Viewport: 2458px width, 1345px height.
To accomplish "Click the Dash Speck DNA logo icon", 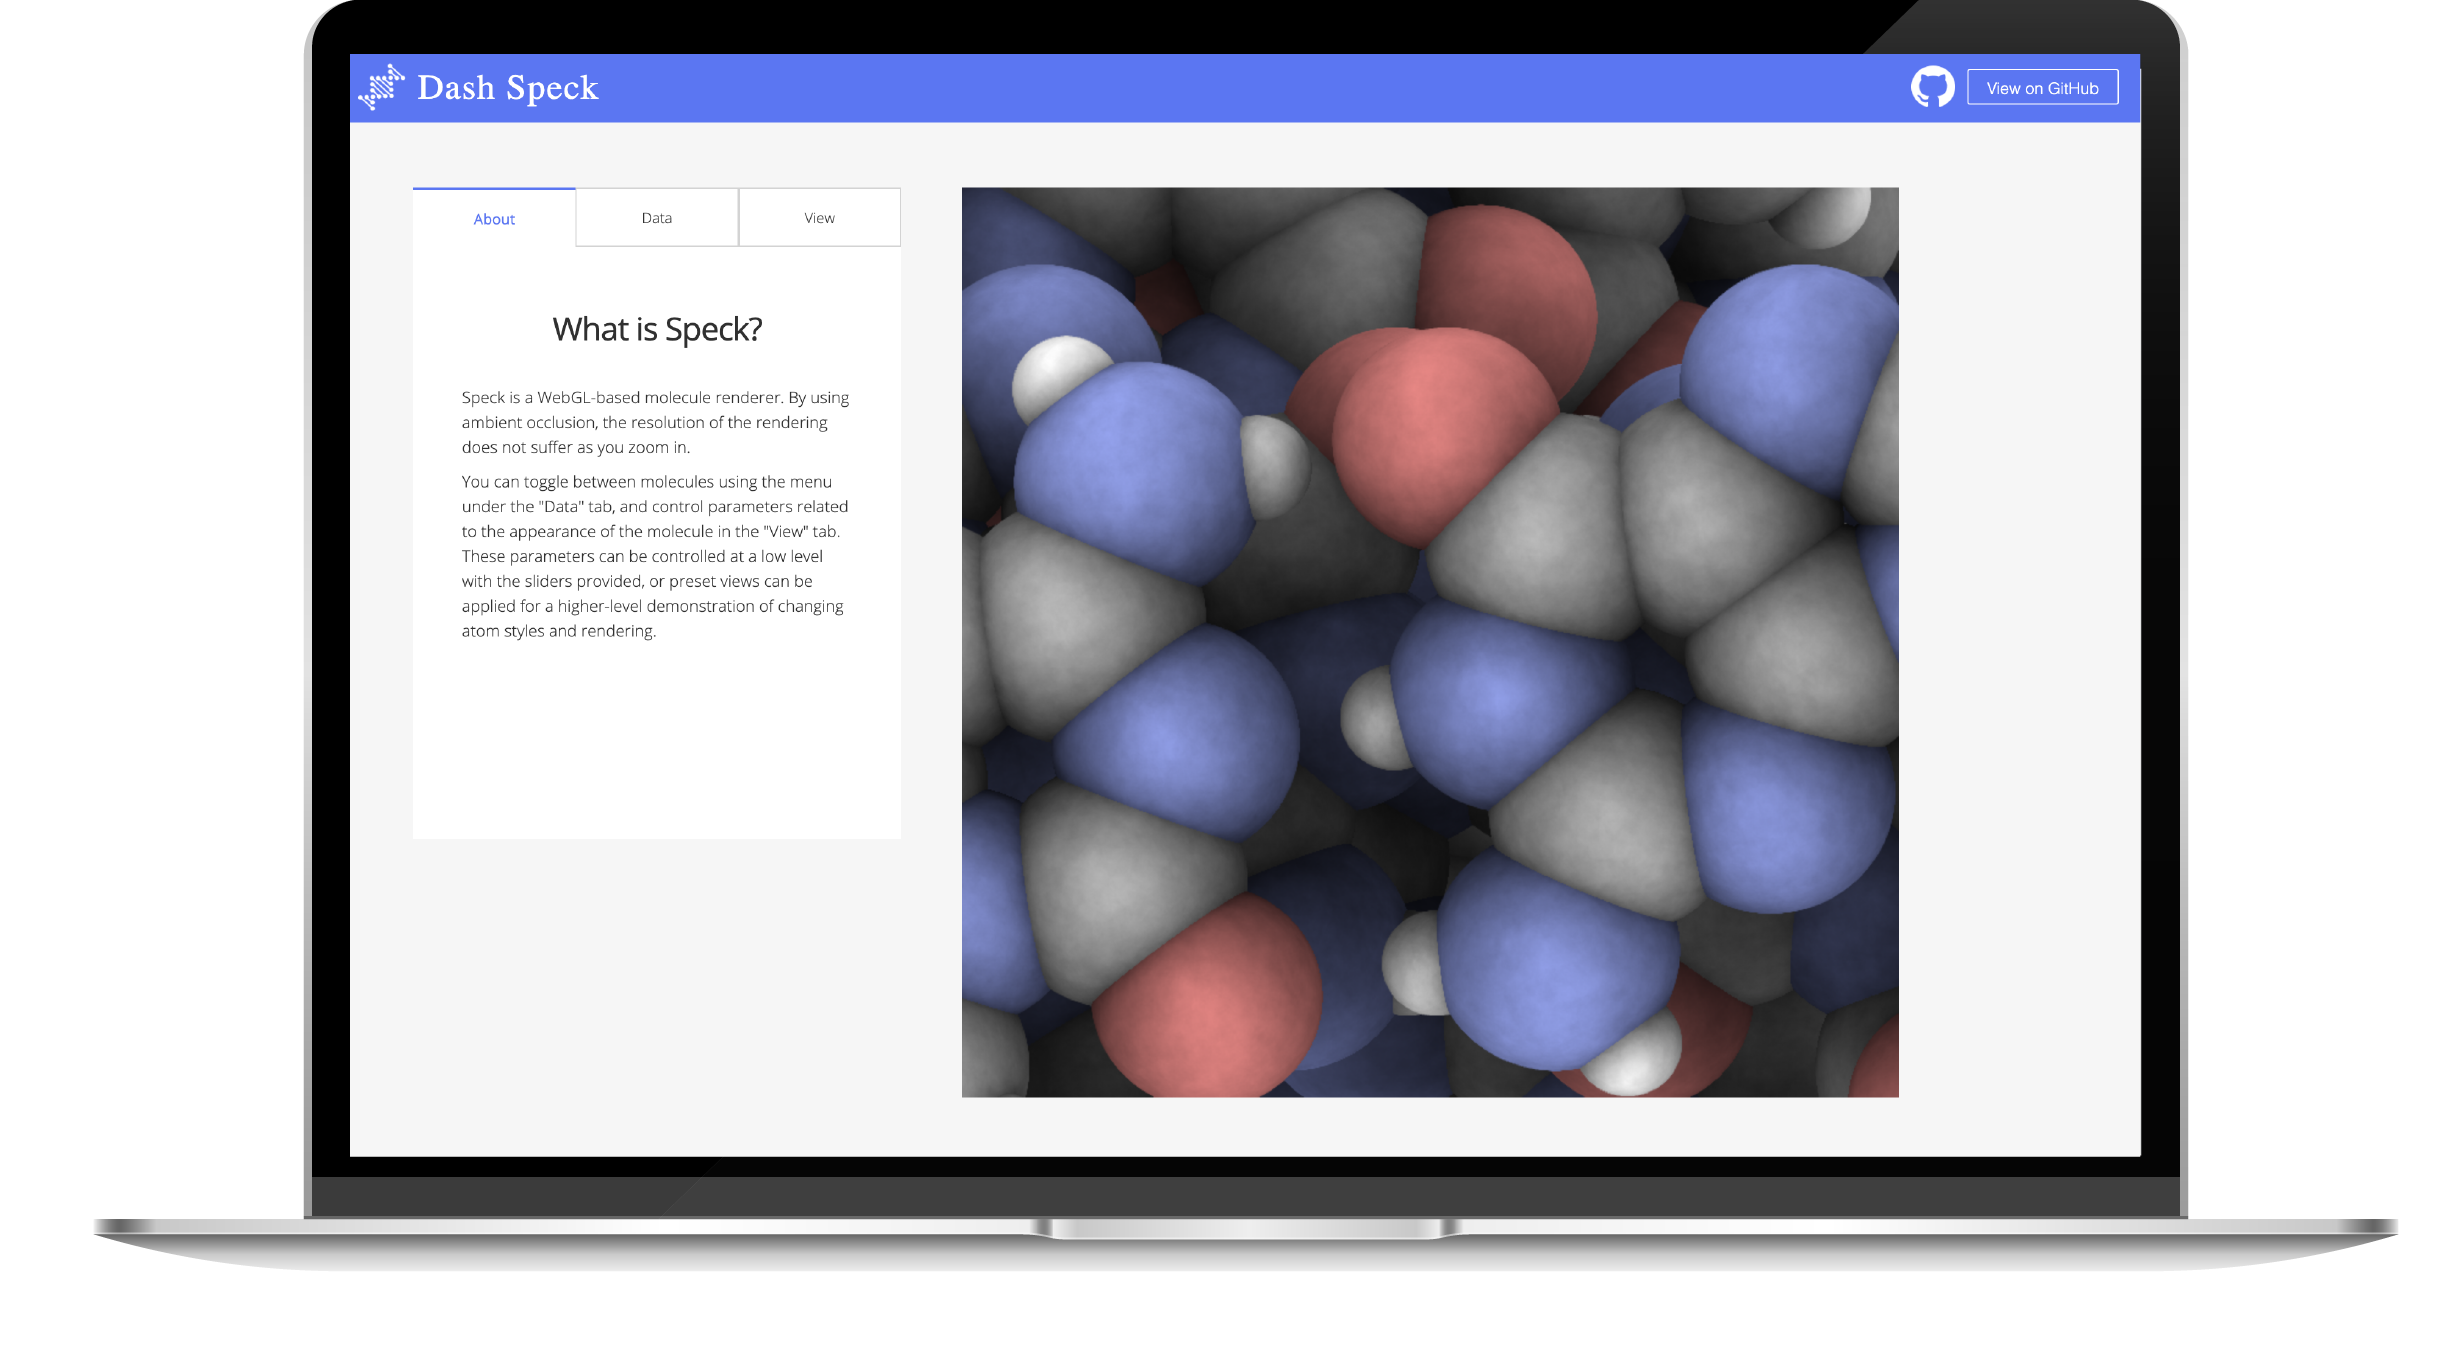I will [x=381, y=88].
